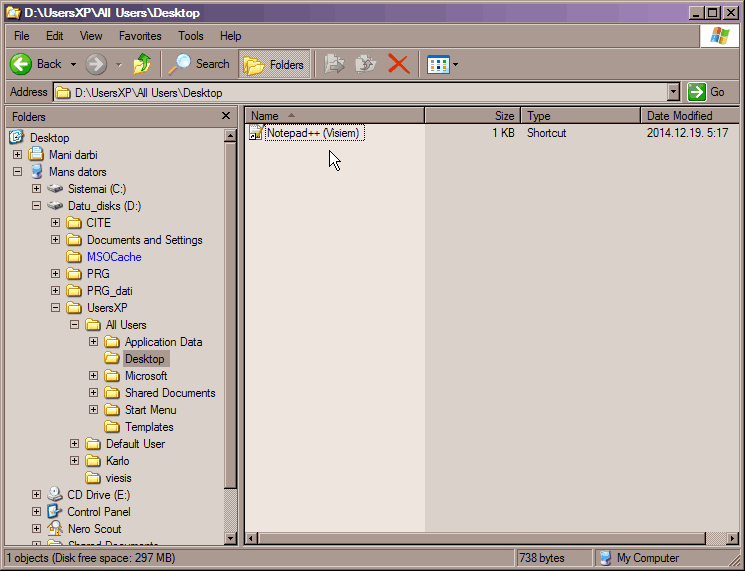The height and width of the screenshot is (571, 745).
Task: Sort by Date Modified column header
Action: click(x=690, y=115)
